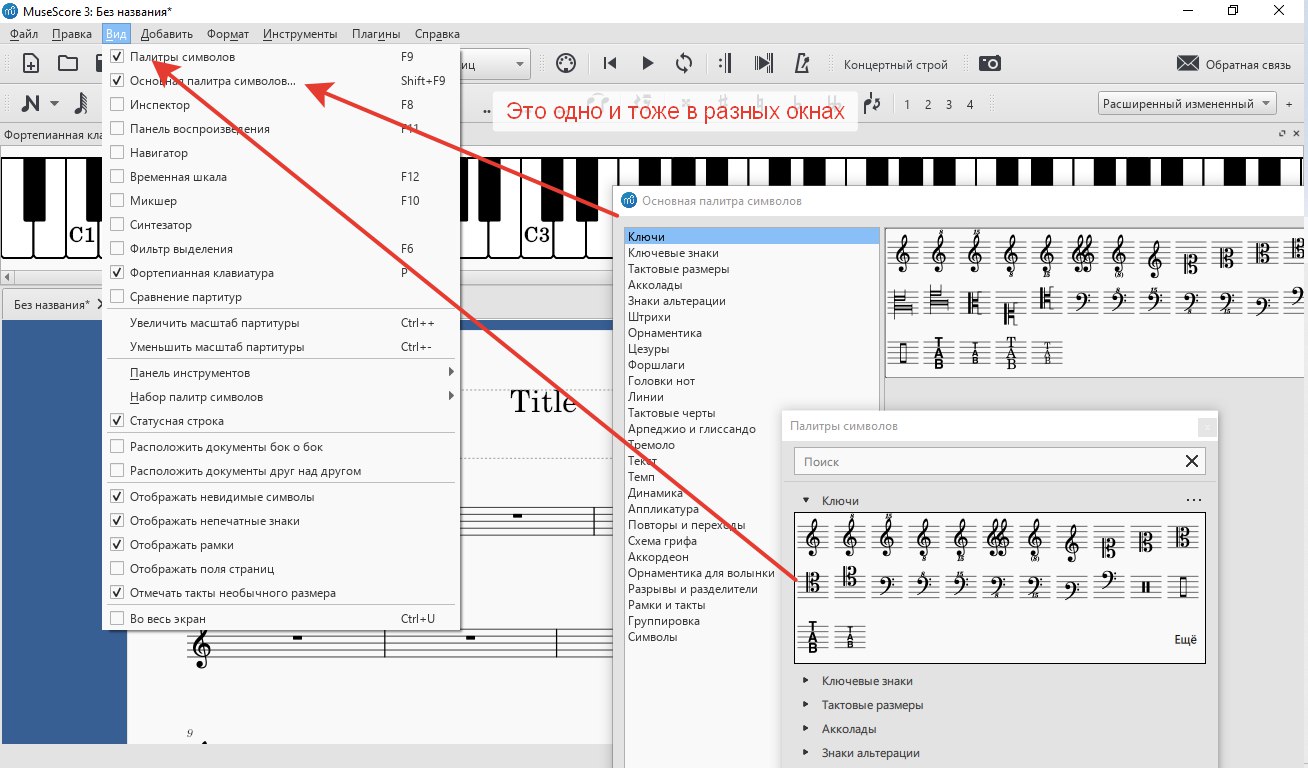
Task: Click the camera image capture icon
Action: pos(990,63)
